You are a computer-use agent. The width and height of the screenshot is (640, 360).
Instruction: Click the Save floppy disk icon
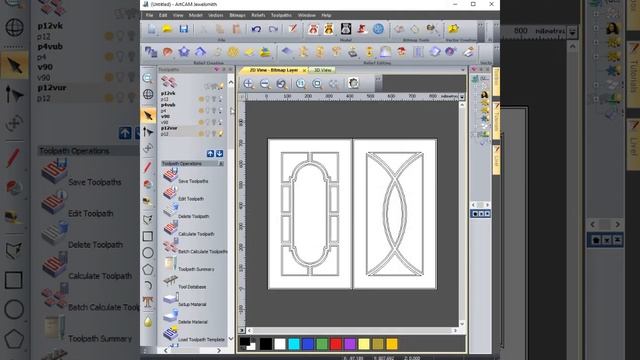(x=184, y=29)
